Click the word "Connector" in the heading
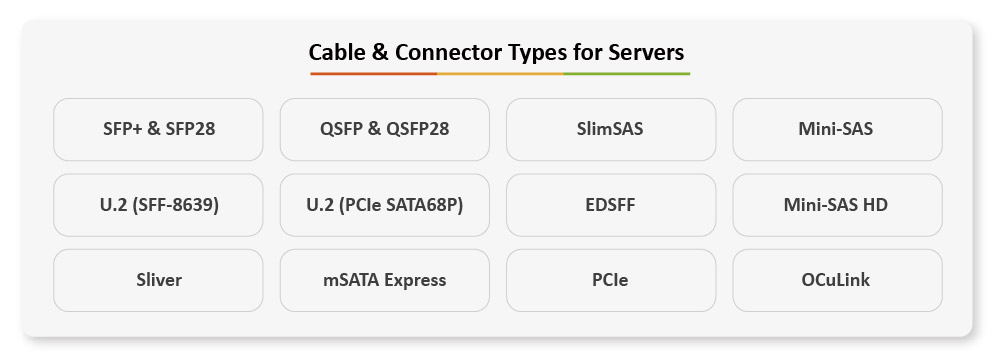 (x=449, y=52)
